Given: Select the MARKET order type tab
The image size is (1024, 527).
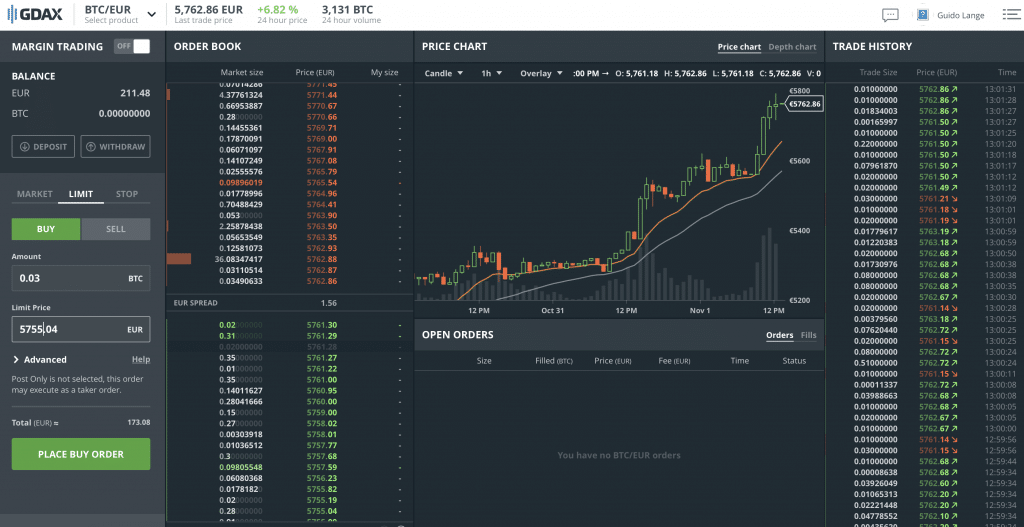Looking at the screenshot, I should (x=35, y=194).
